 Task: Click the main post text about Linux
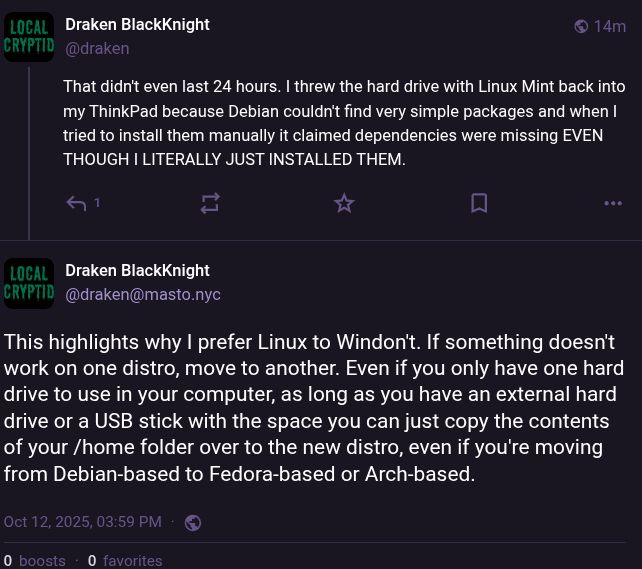click(310, 407)
